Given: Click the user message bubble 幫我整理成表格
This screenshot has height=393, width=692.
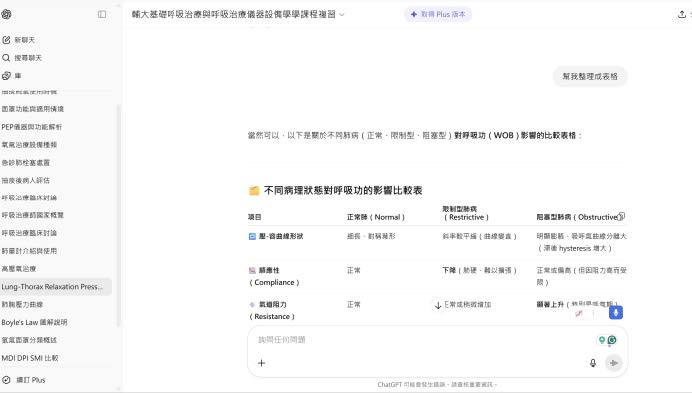Looking at the screenshot, I should [590, 76].
